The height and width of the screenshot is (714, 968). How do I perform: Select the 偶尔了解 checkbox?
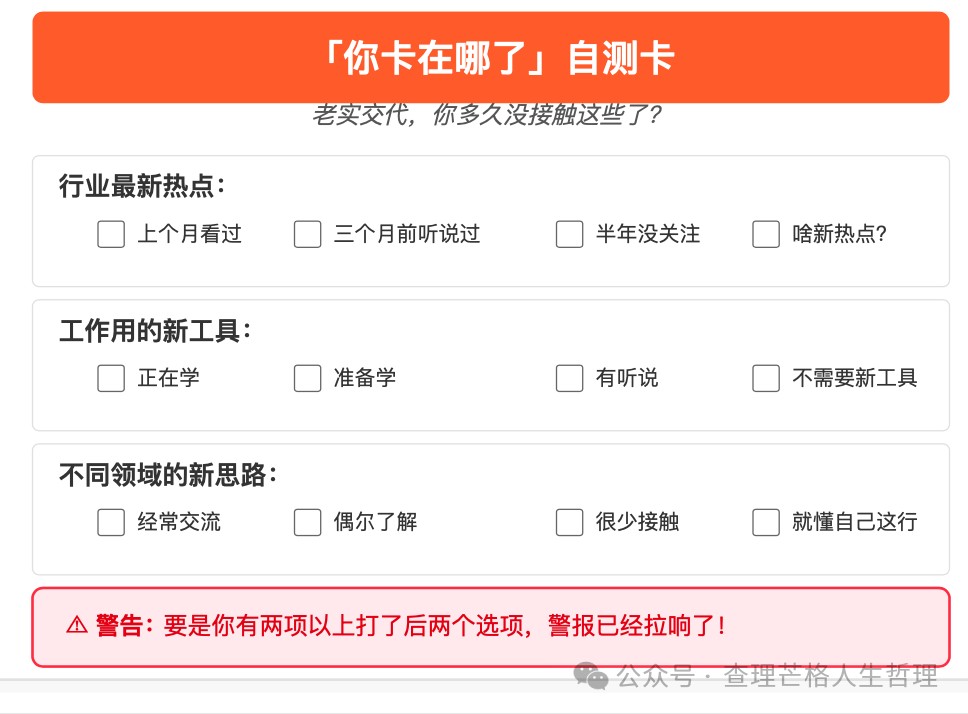tap(307, 522)
